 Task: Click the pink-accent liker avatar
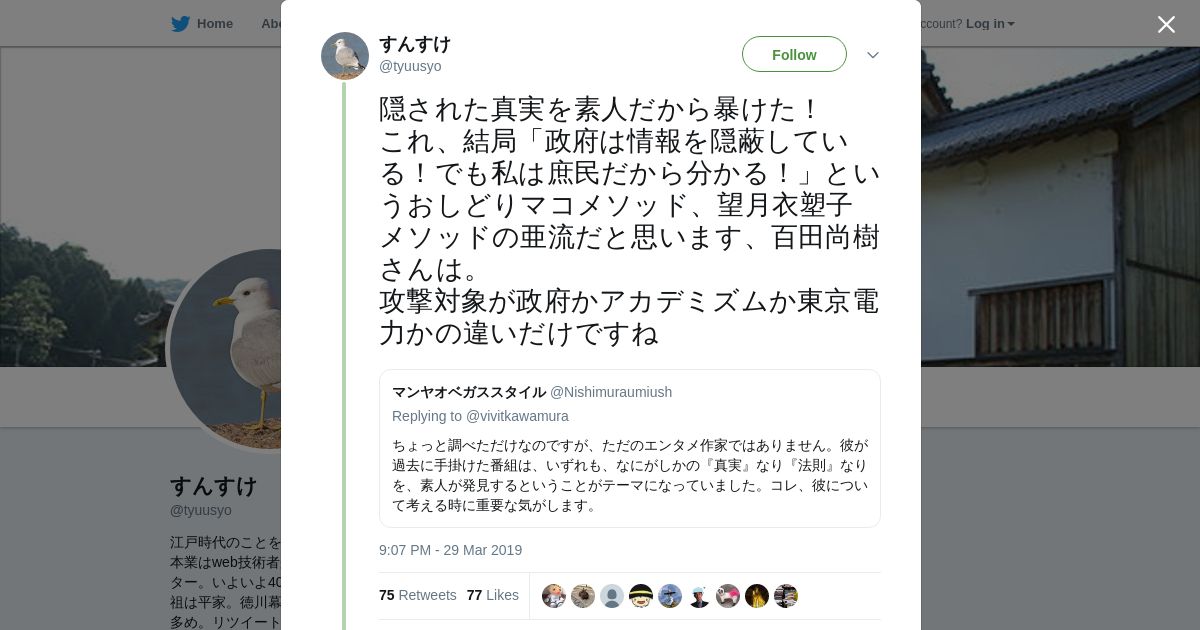[728, 596]
